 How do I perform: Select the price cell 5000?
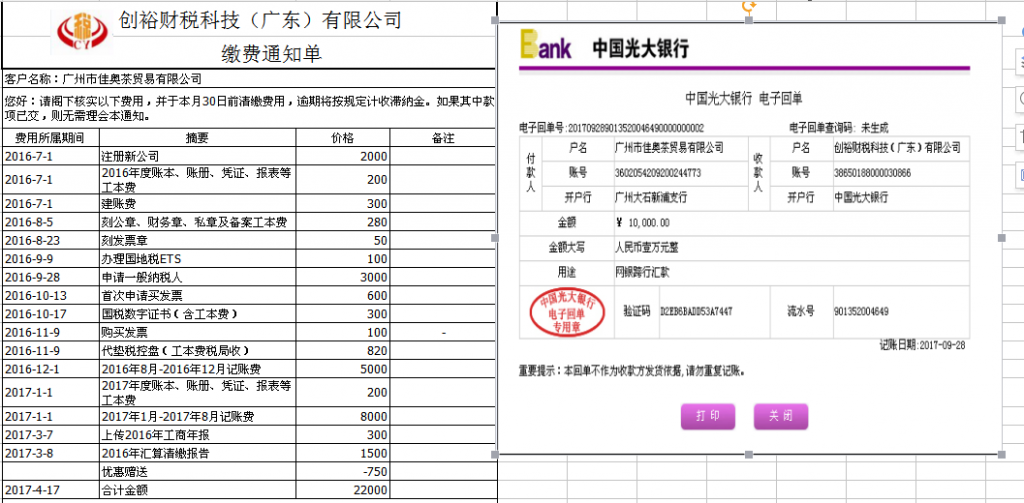coord(343,368)
